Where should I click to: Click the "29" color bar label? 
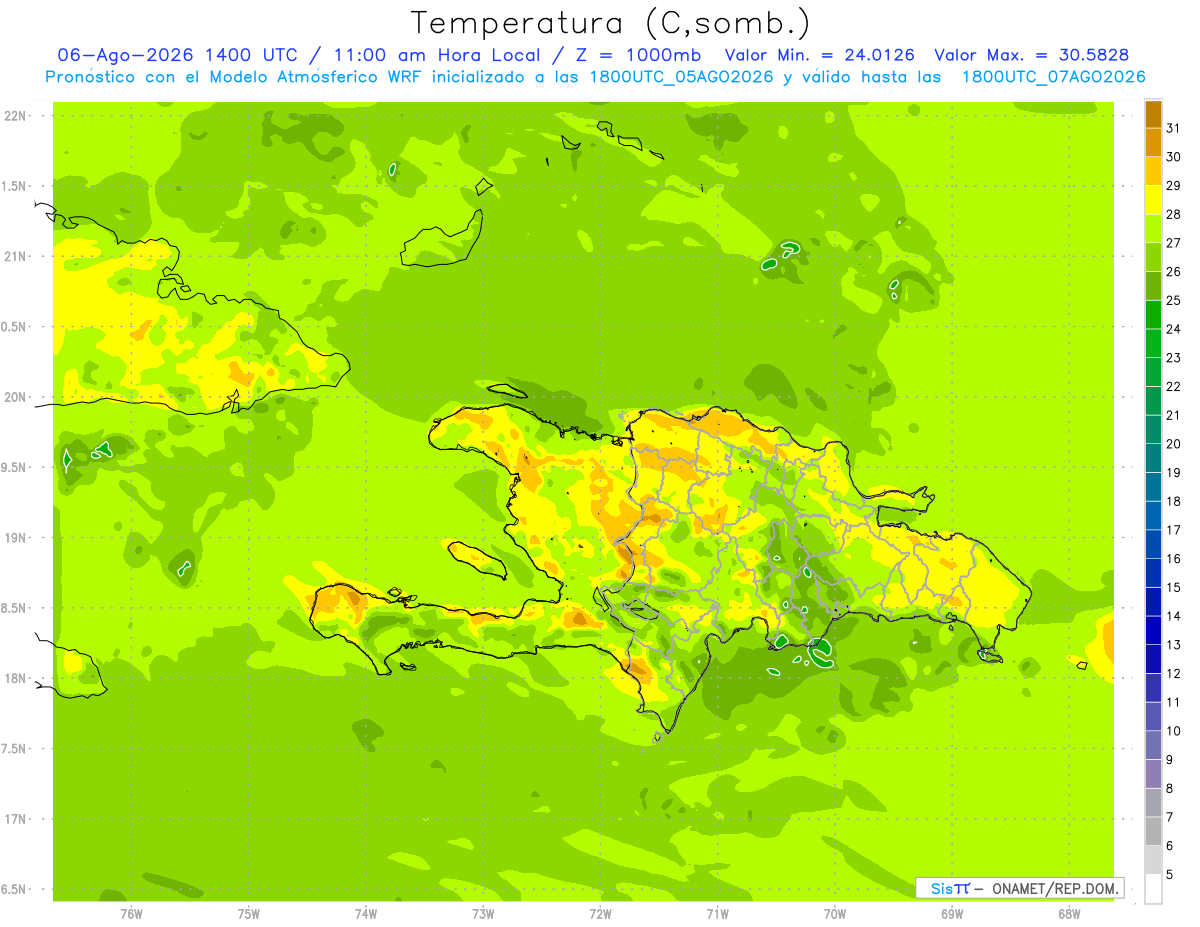[x=1173, y=185]
